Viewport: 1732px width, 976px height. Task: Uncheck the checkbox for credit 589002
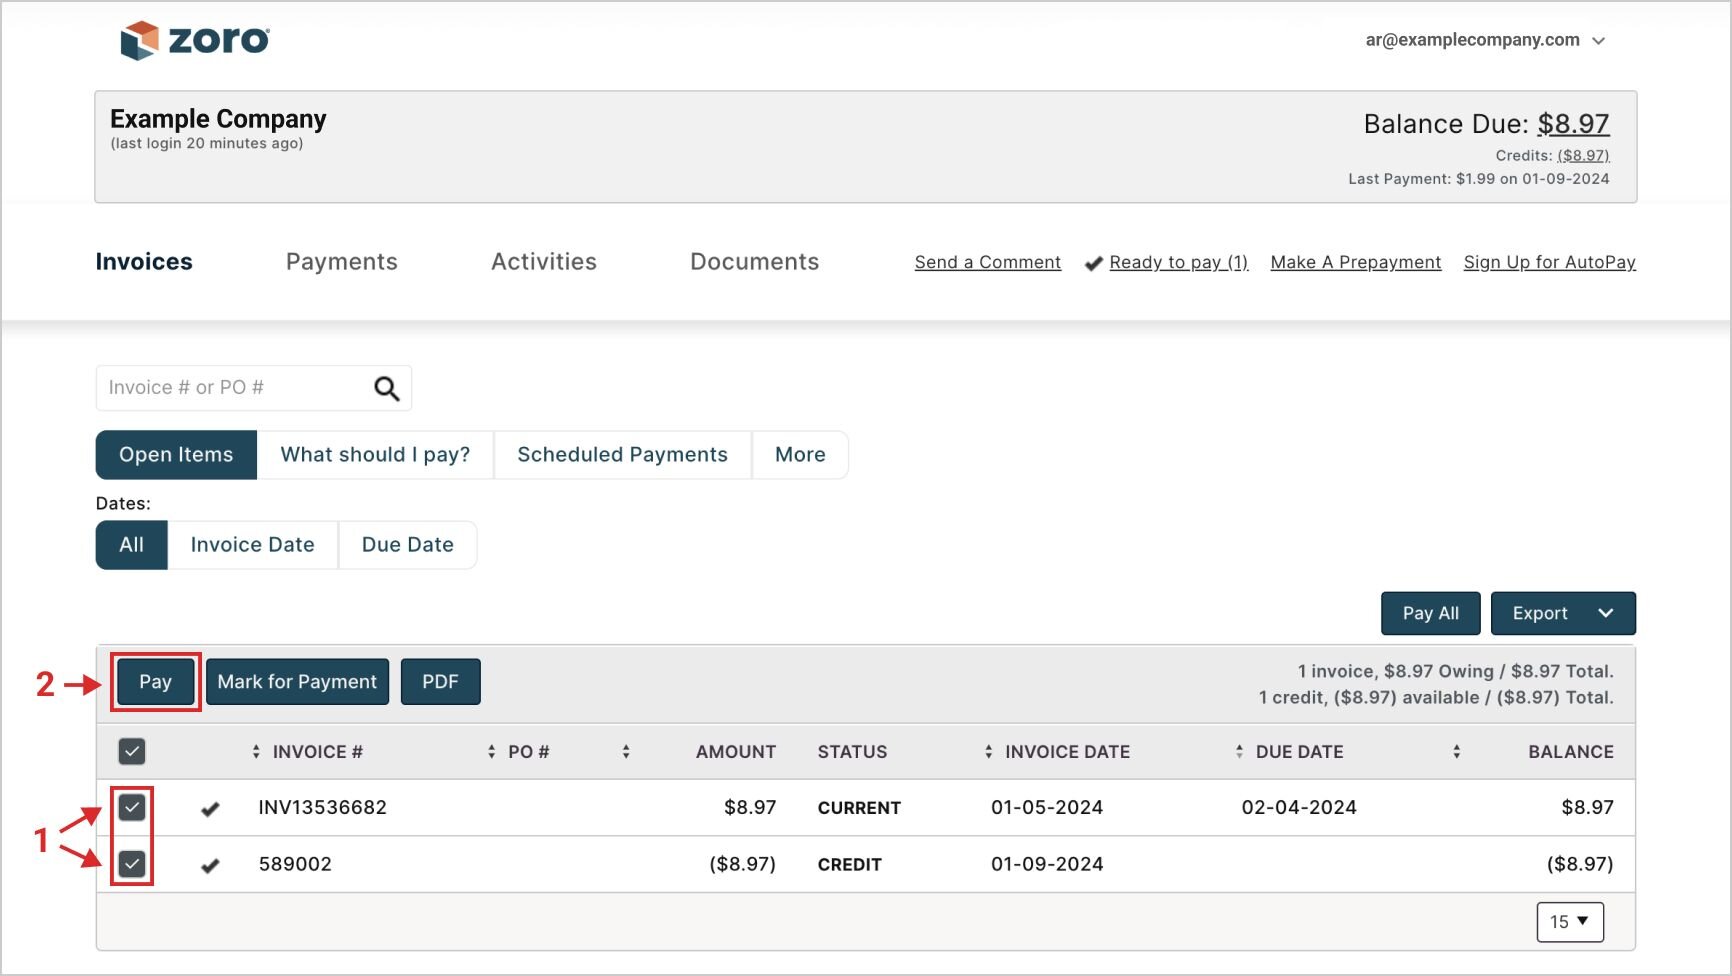click(132, 864)
